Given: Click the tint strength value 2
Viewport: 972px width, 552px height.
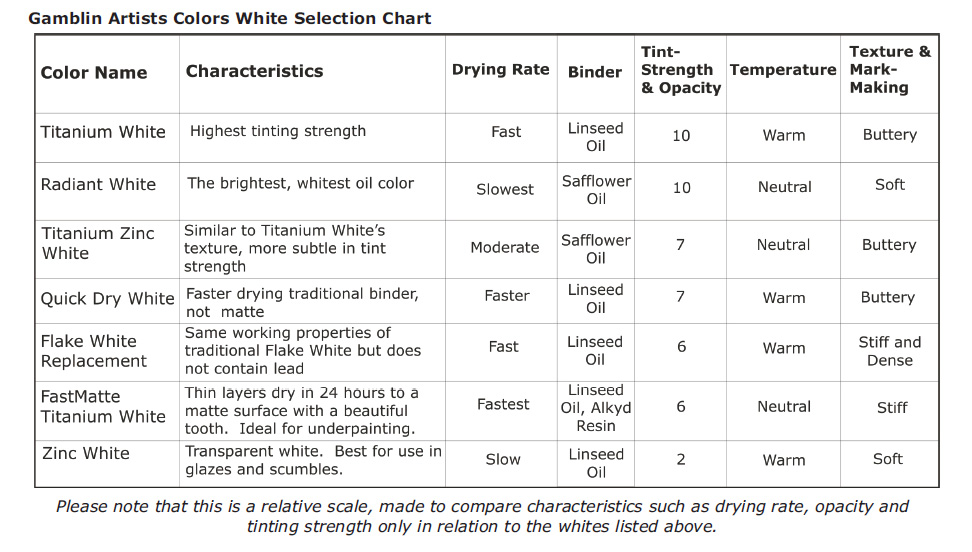Looking at the screenshot, I should [681, 459].
